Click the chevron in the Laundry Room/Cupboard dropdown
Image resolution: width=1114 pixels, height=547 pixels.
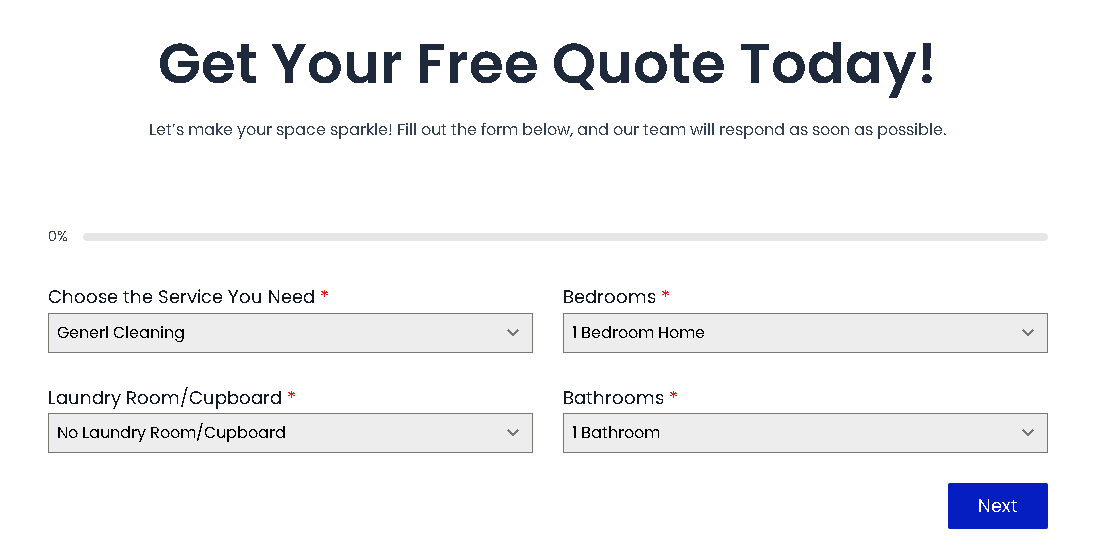(513, 433)
